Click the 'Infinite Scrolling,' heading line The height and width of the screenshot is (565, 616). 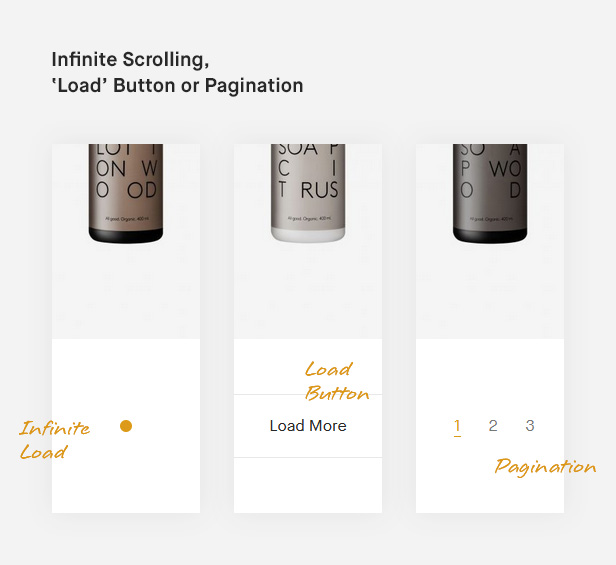click(130, 59)
